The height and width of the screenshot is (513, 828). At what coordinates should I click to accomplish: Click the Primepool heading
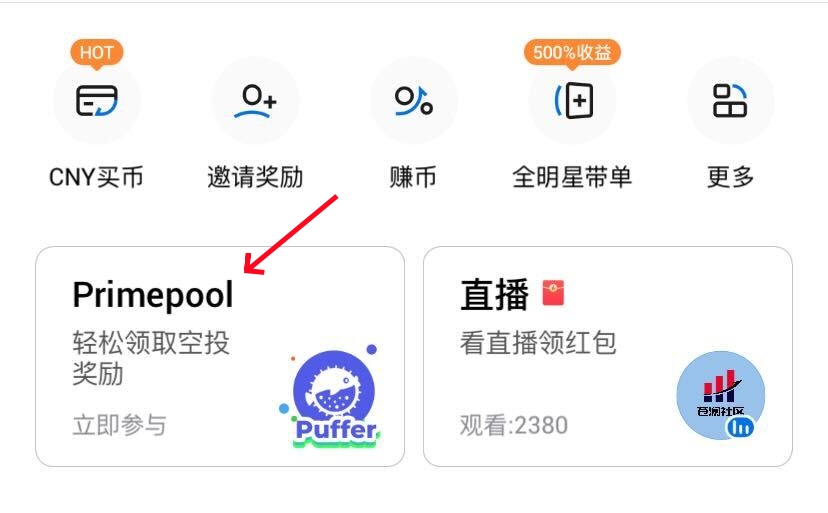153,294
